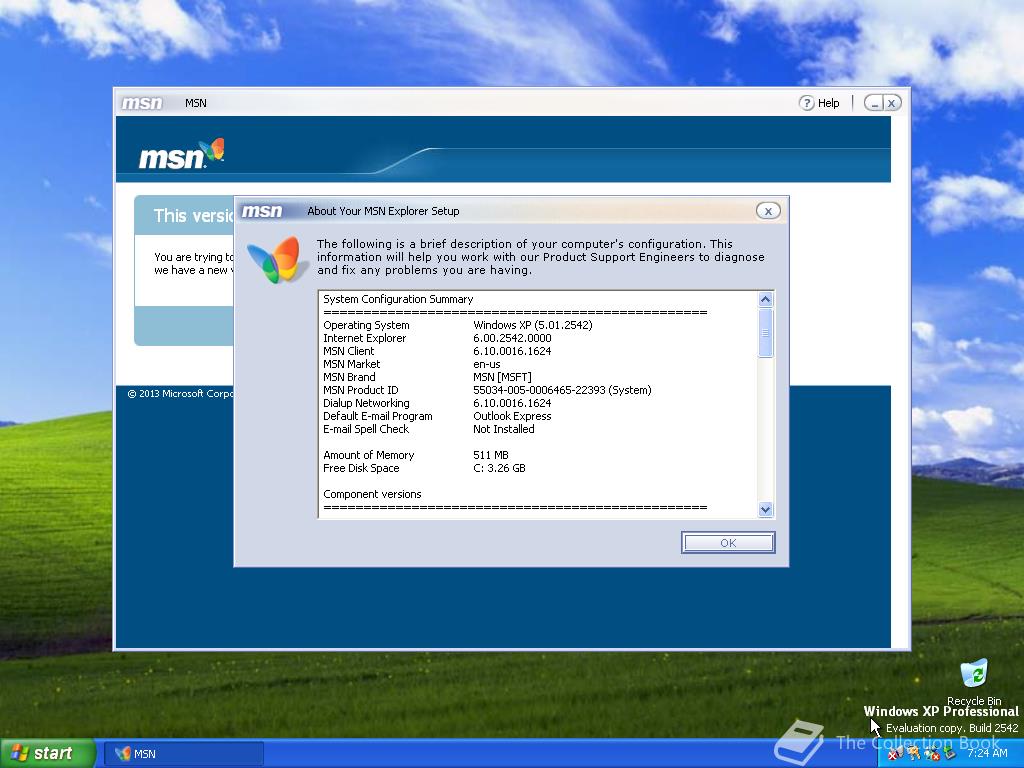Click the 'en-us' market value

click(x=487, y=364)
